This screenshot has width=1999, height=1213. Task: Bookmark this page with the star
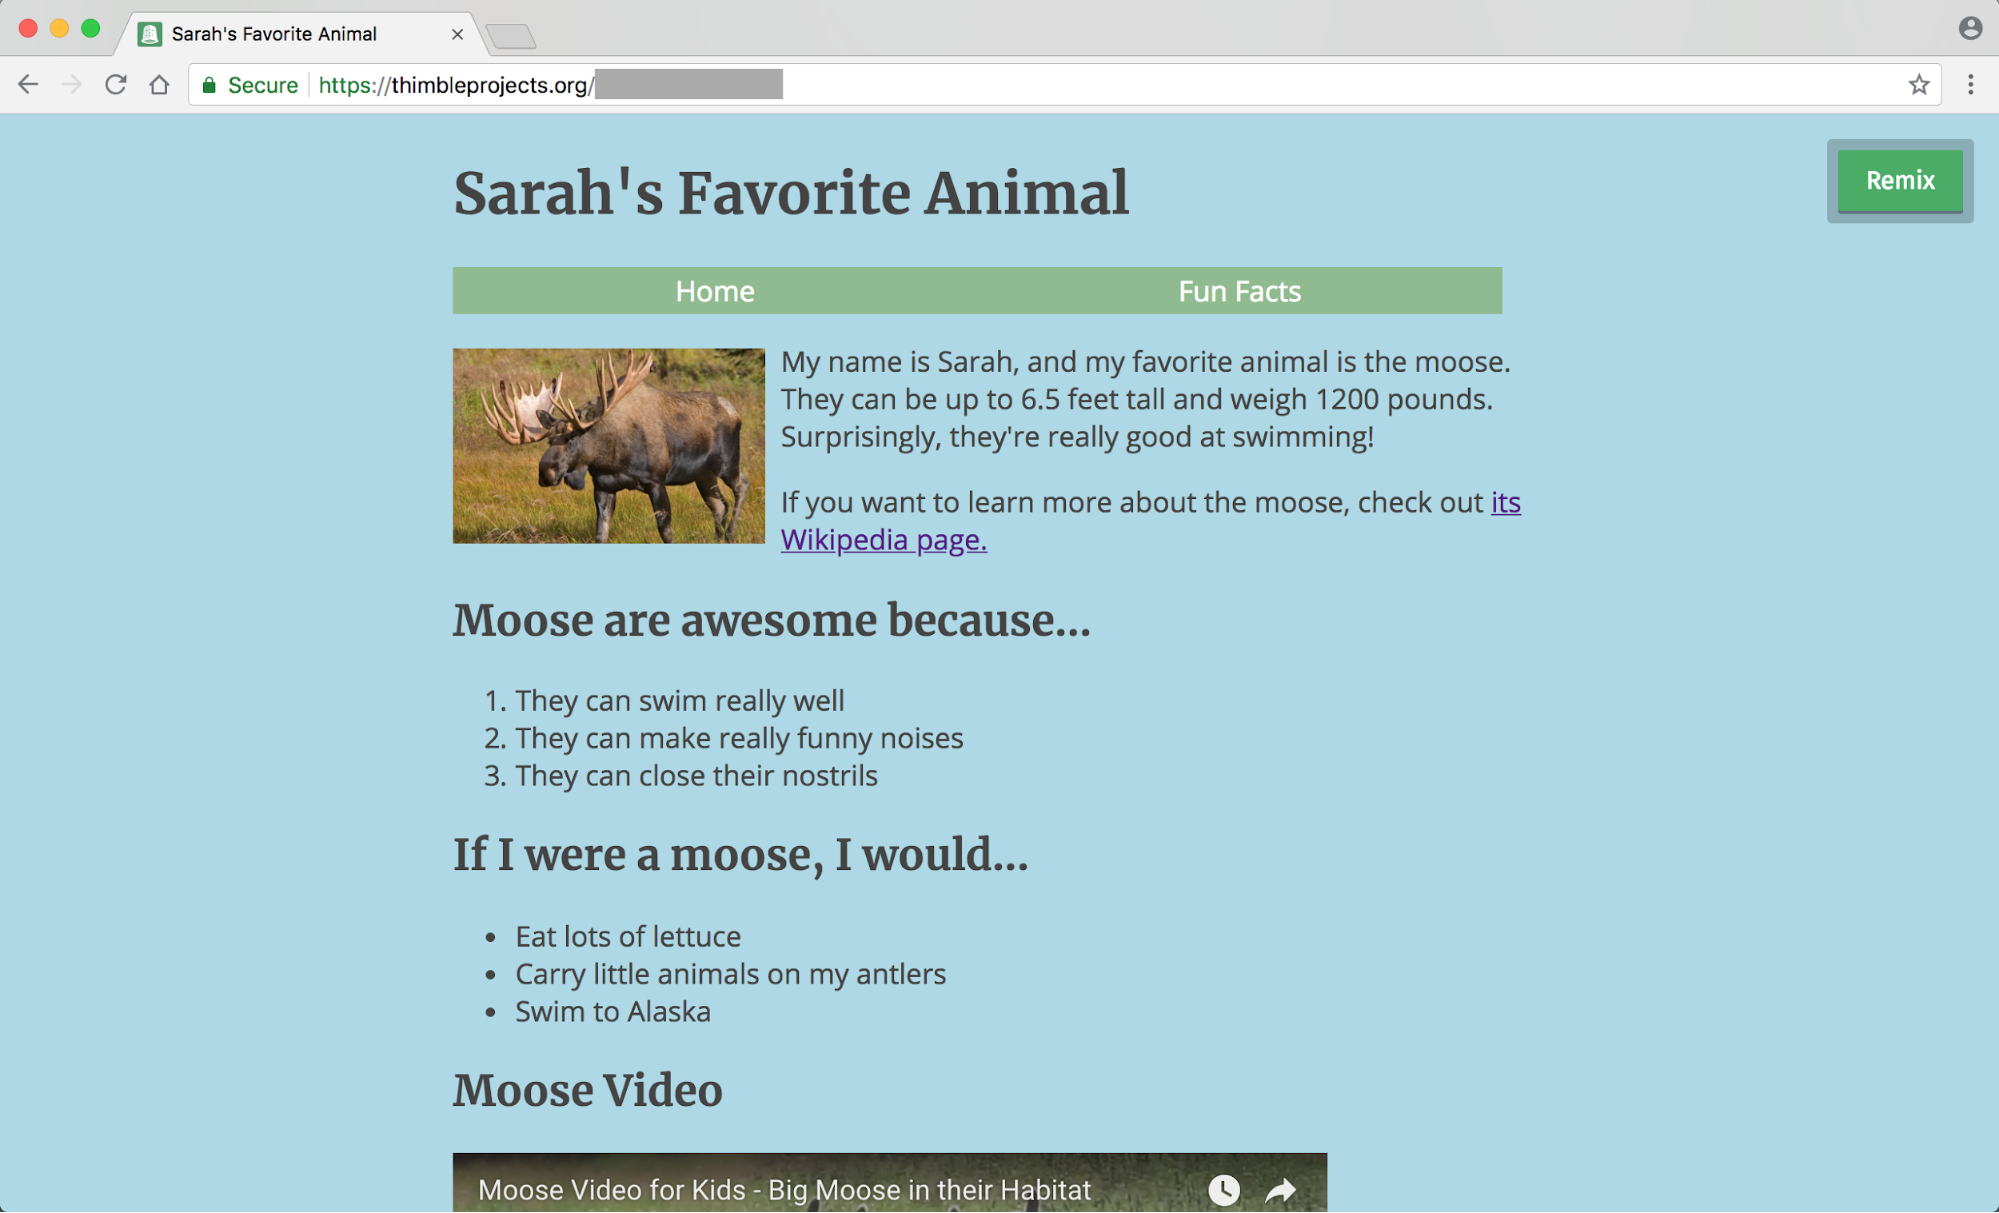point(1917,84)
